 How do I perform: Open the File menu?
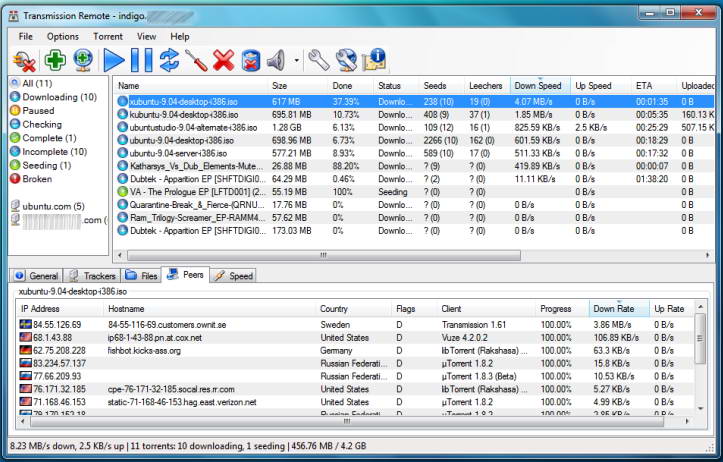pyautogui.click(x=25, y=36)
